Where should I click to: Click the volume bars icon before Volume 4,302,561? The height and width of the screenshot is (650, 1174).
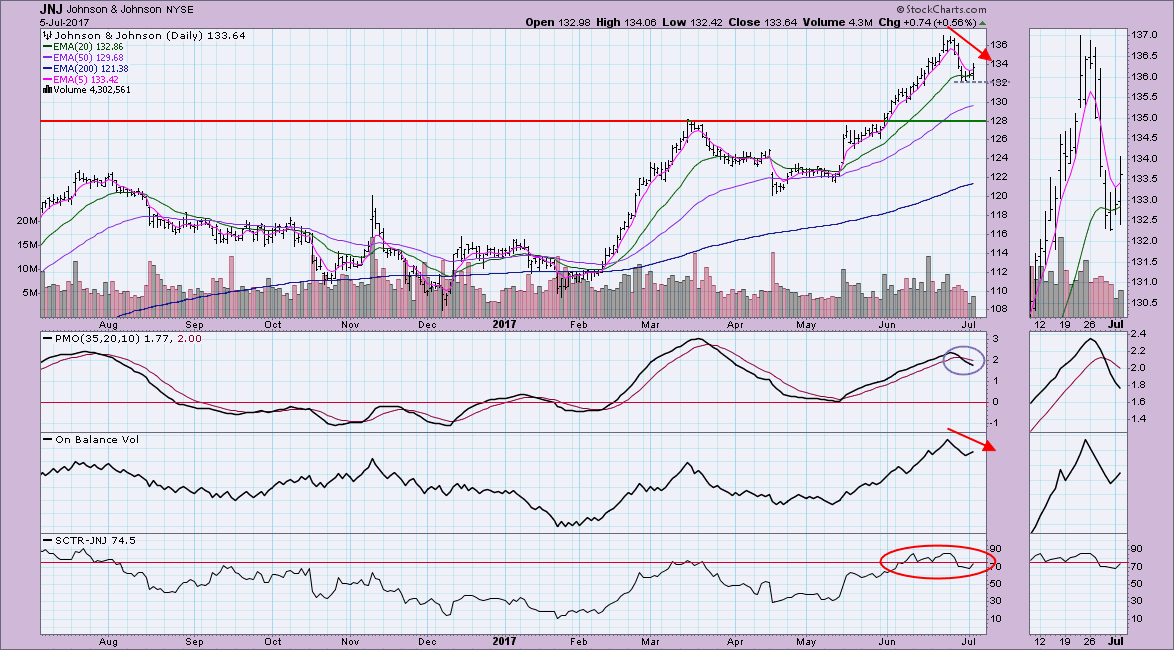(47, 89)
